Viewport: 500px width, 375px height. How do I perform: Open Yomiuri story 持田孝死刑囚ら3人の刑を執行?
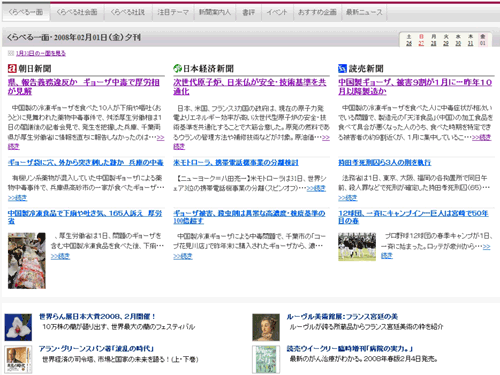coord(385,163)
